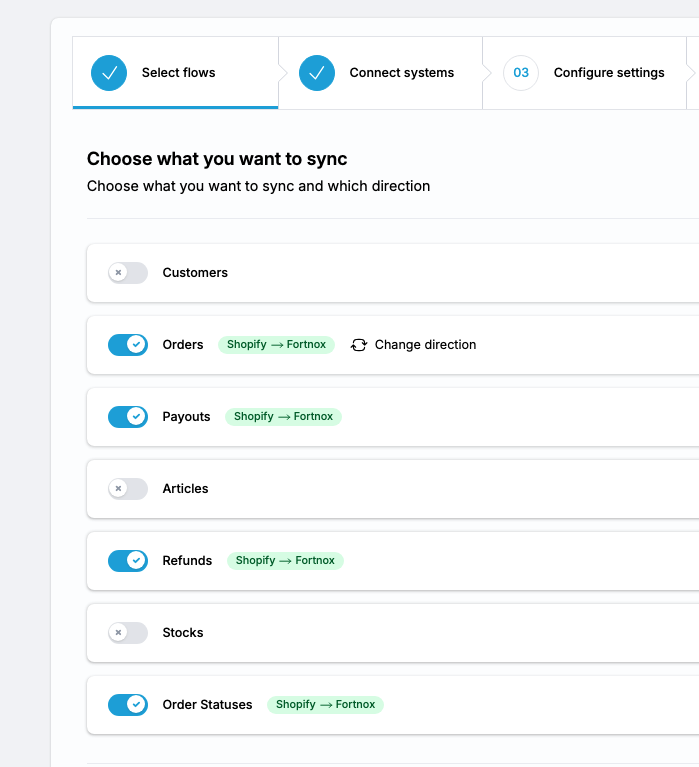Image resolution: width=699 pixels, height=767 pixels.
Task: Click the Stocks row label
Action: click(x=183, y=632)
